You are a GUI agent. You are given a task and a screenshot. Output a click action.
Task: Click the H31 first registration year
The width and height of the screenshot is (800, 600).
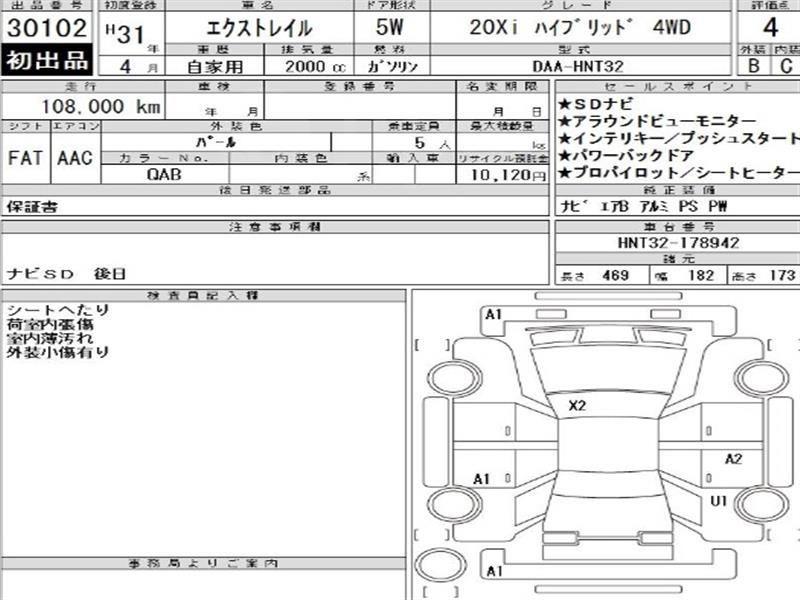pos(126,34)
